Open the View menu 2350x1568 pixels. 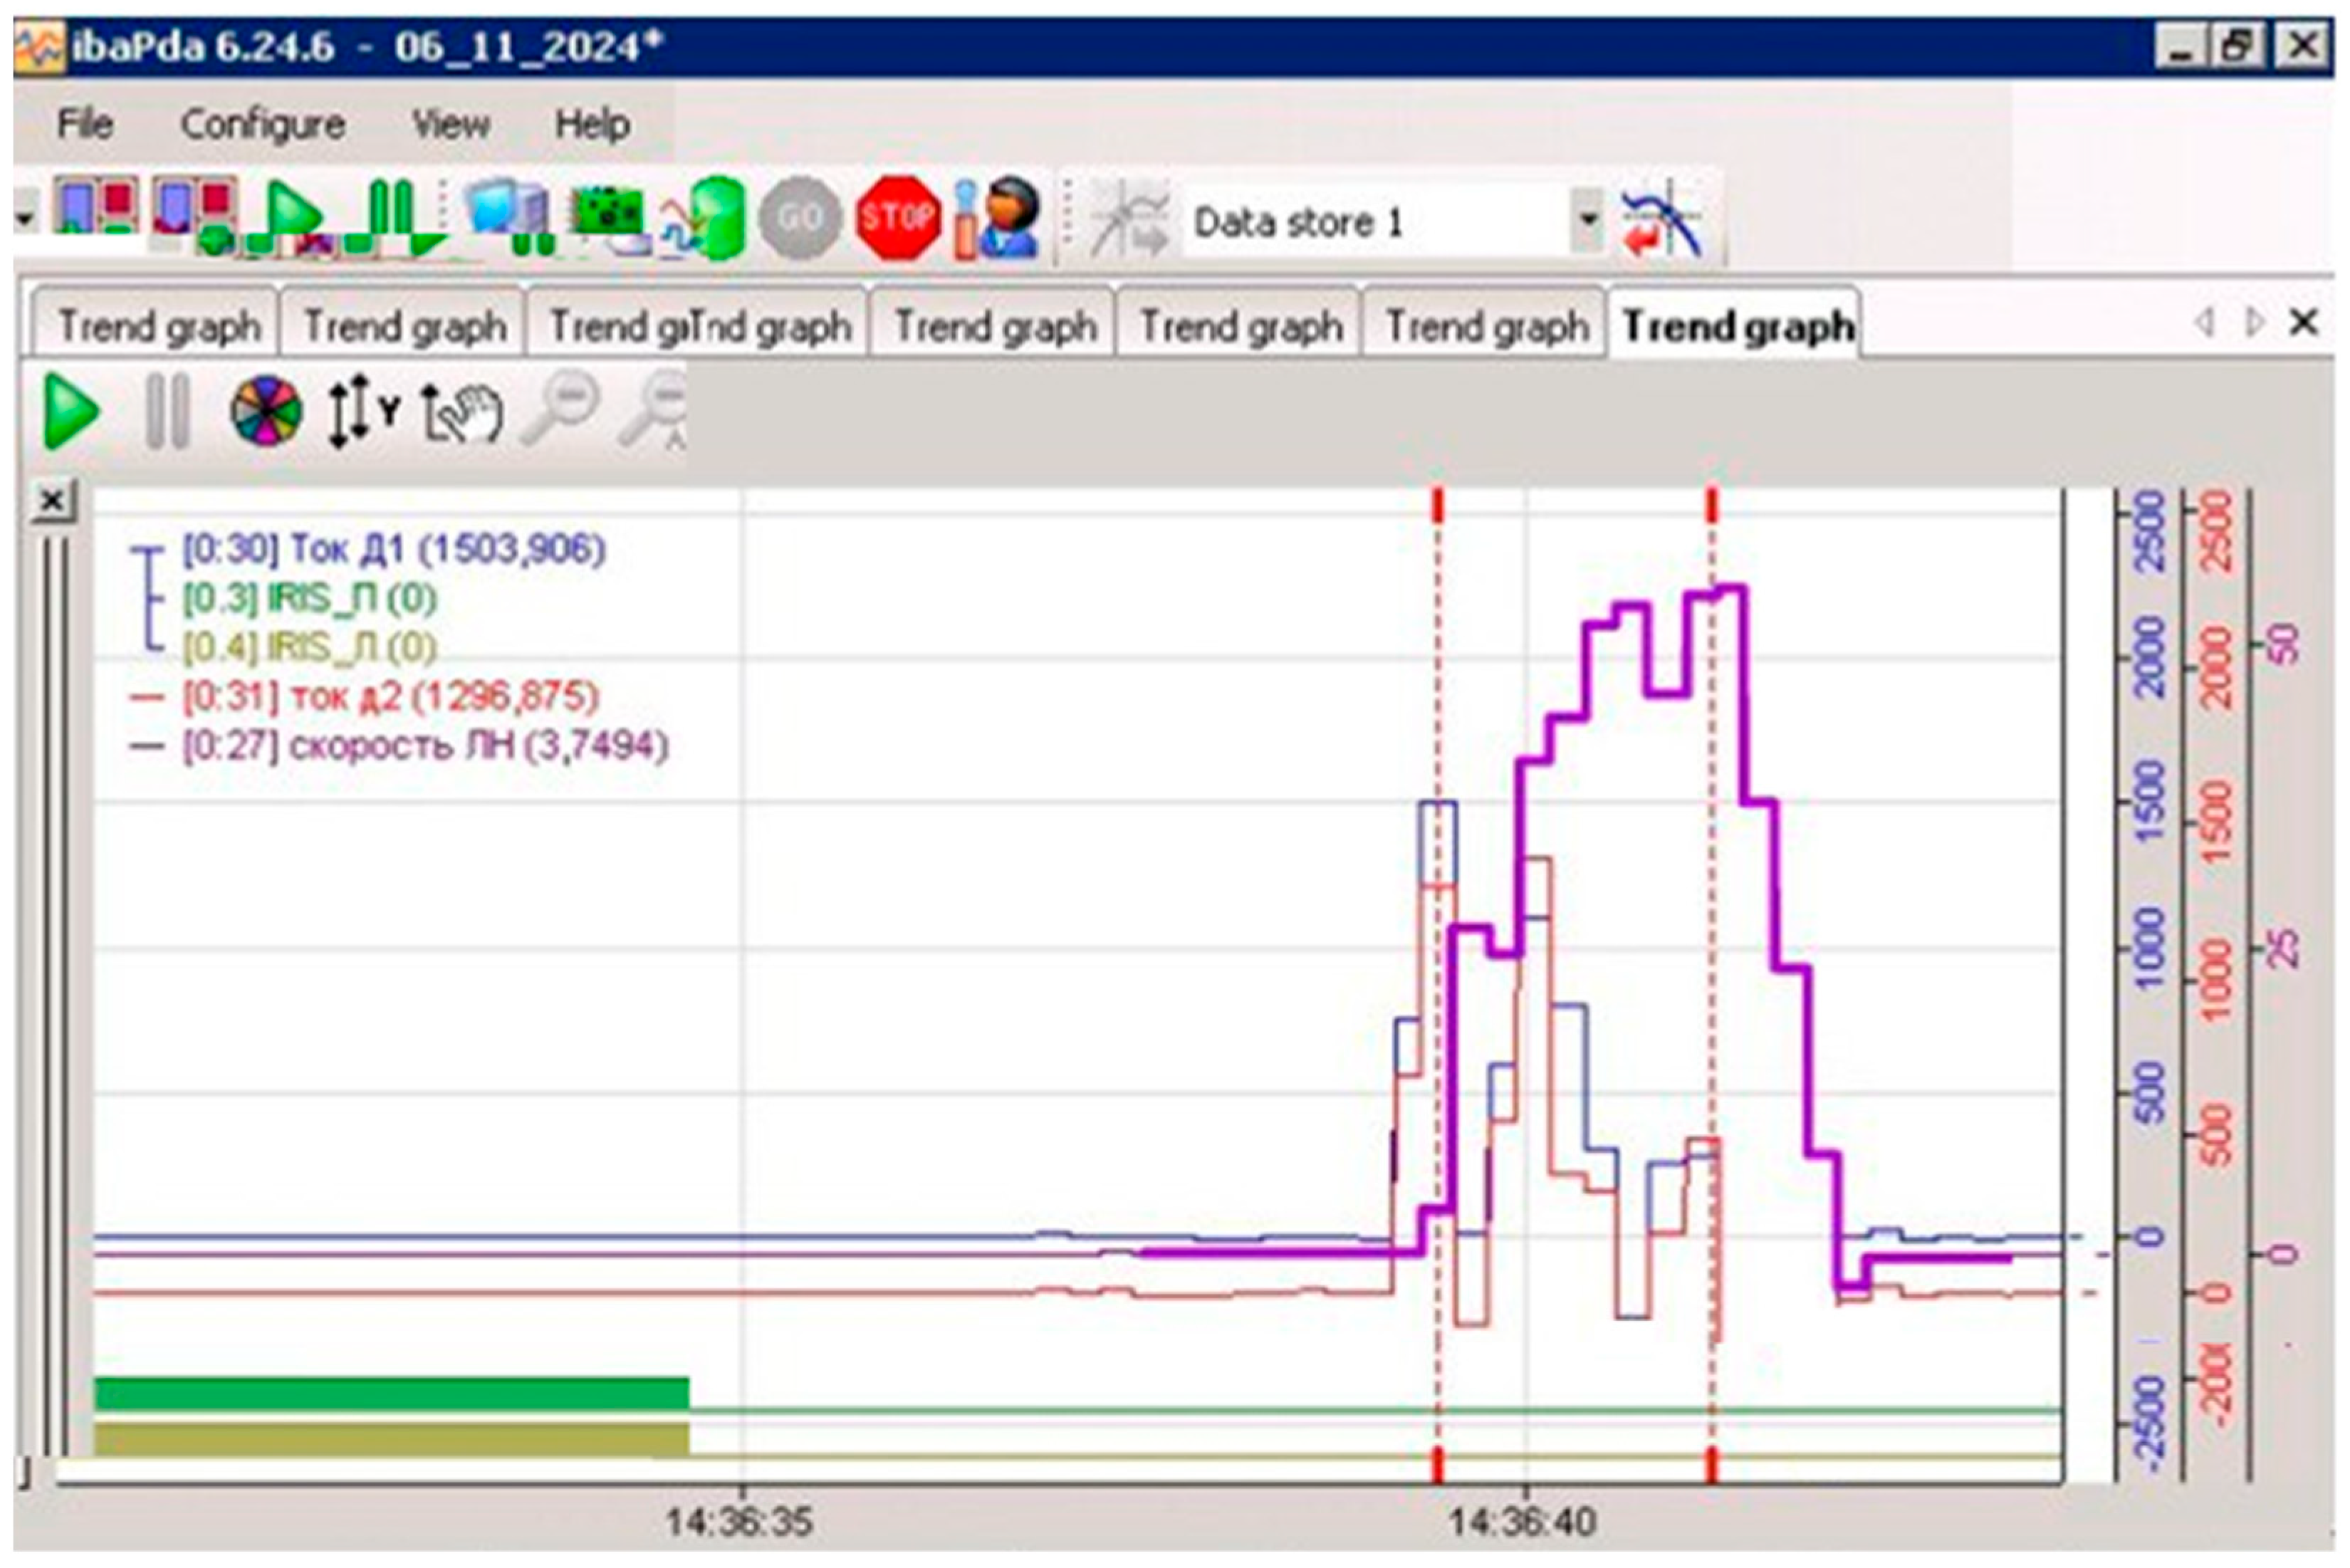[x=451, y=124]
